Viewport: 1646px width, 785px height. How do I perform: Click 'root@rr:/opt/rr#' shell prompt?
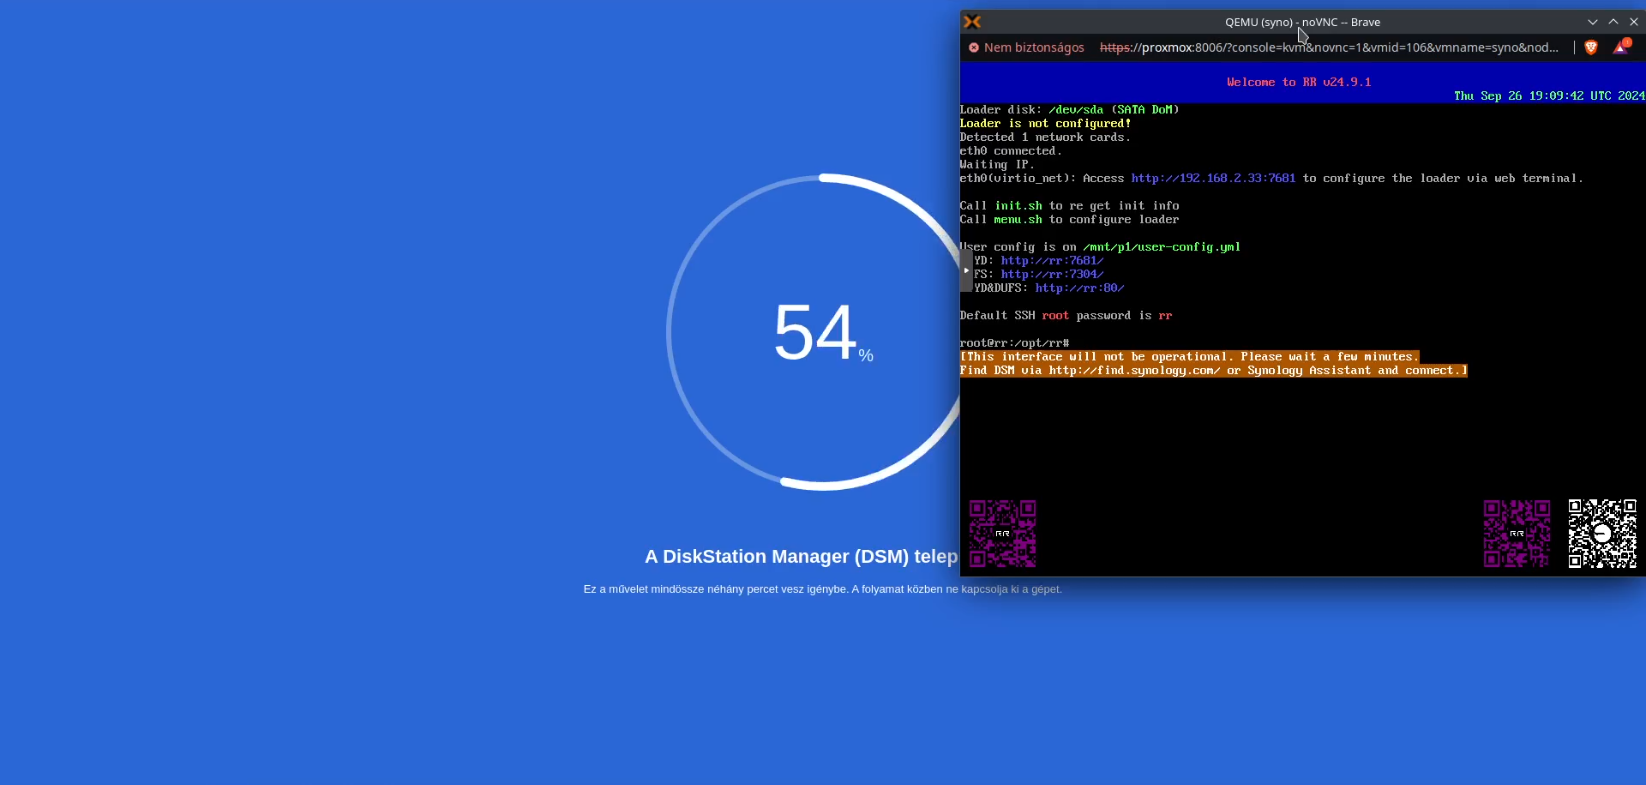point(1014,343)
